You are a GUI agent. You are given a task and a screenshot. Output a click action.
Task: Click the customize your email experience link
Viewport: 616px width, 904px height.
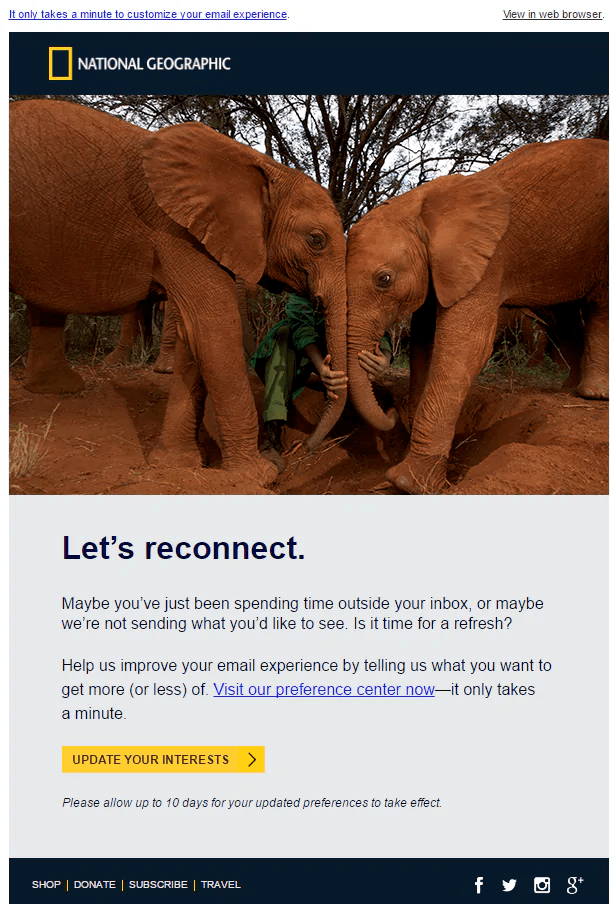click(148, 14)
